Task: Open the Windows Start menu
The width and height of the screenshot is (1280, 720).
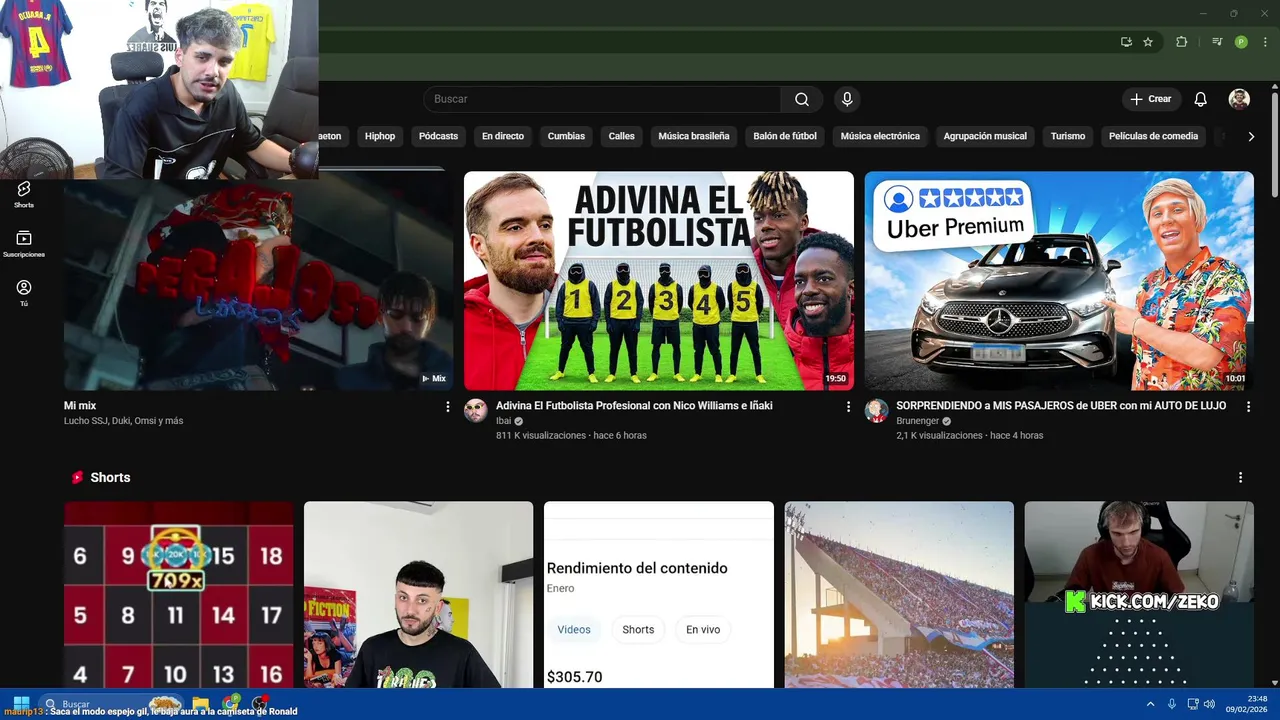Action: click(x=21, y=704)
